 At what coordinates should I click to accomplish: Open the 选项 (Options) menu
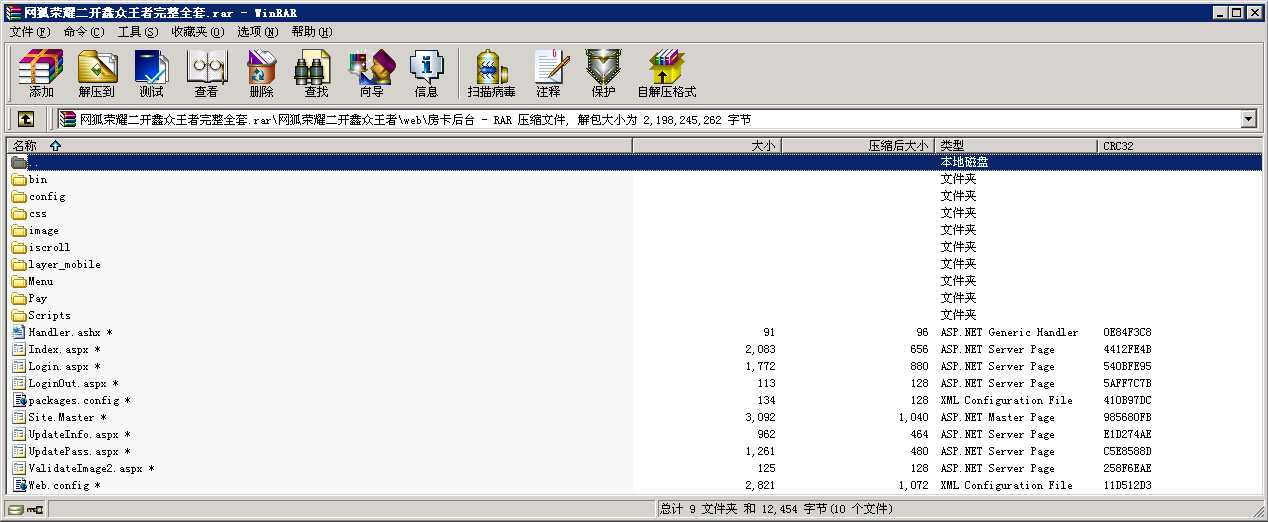click(258, 32)
